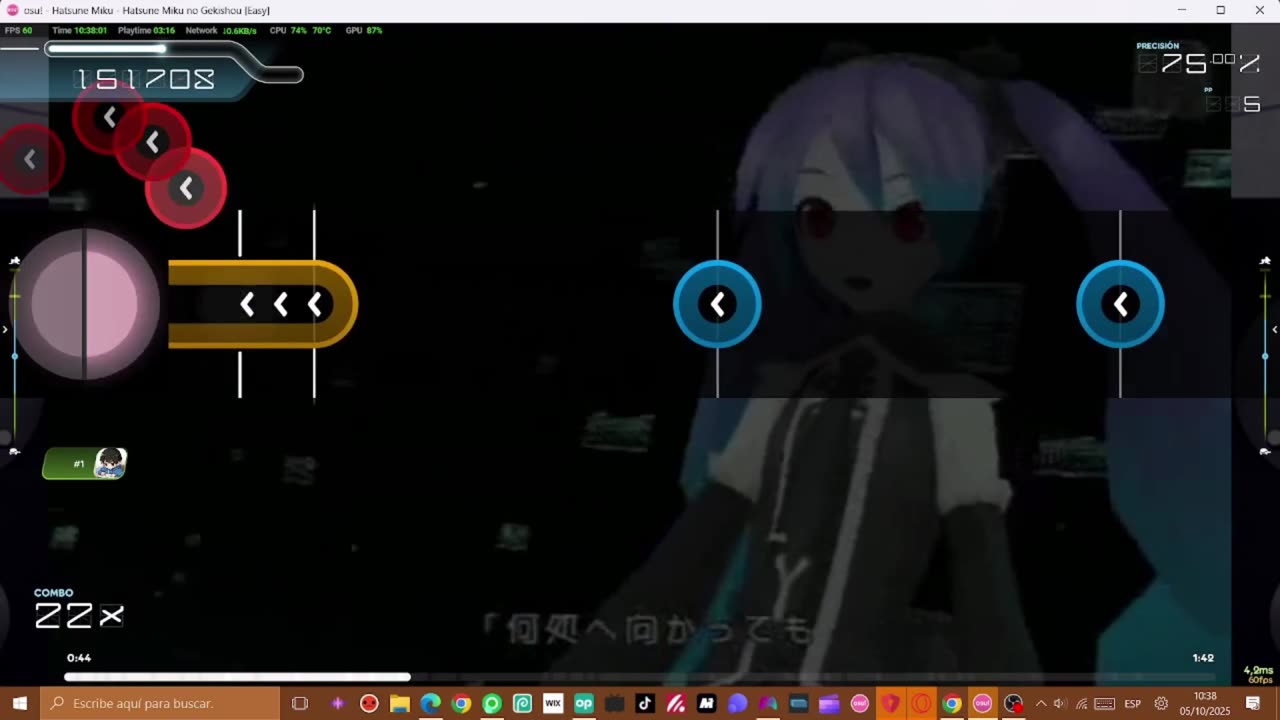This screenshot has height=720, width=1280.
Task: Open the Windows notification center
Action: coord(1253,703)
